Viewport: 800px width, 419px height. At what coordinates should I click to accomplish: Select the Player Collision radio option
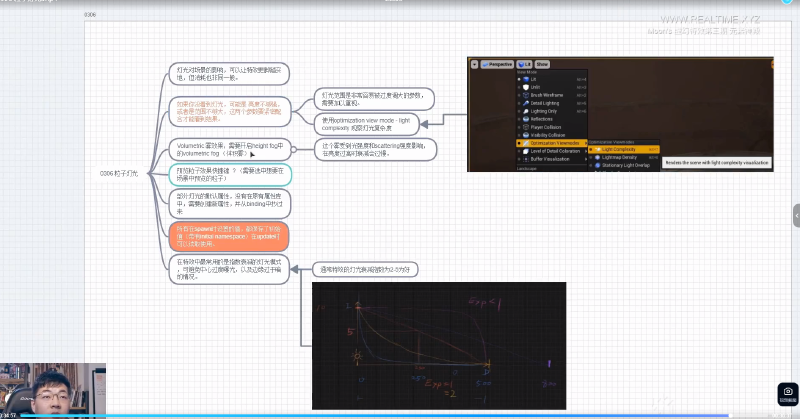point(519,127)
